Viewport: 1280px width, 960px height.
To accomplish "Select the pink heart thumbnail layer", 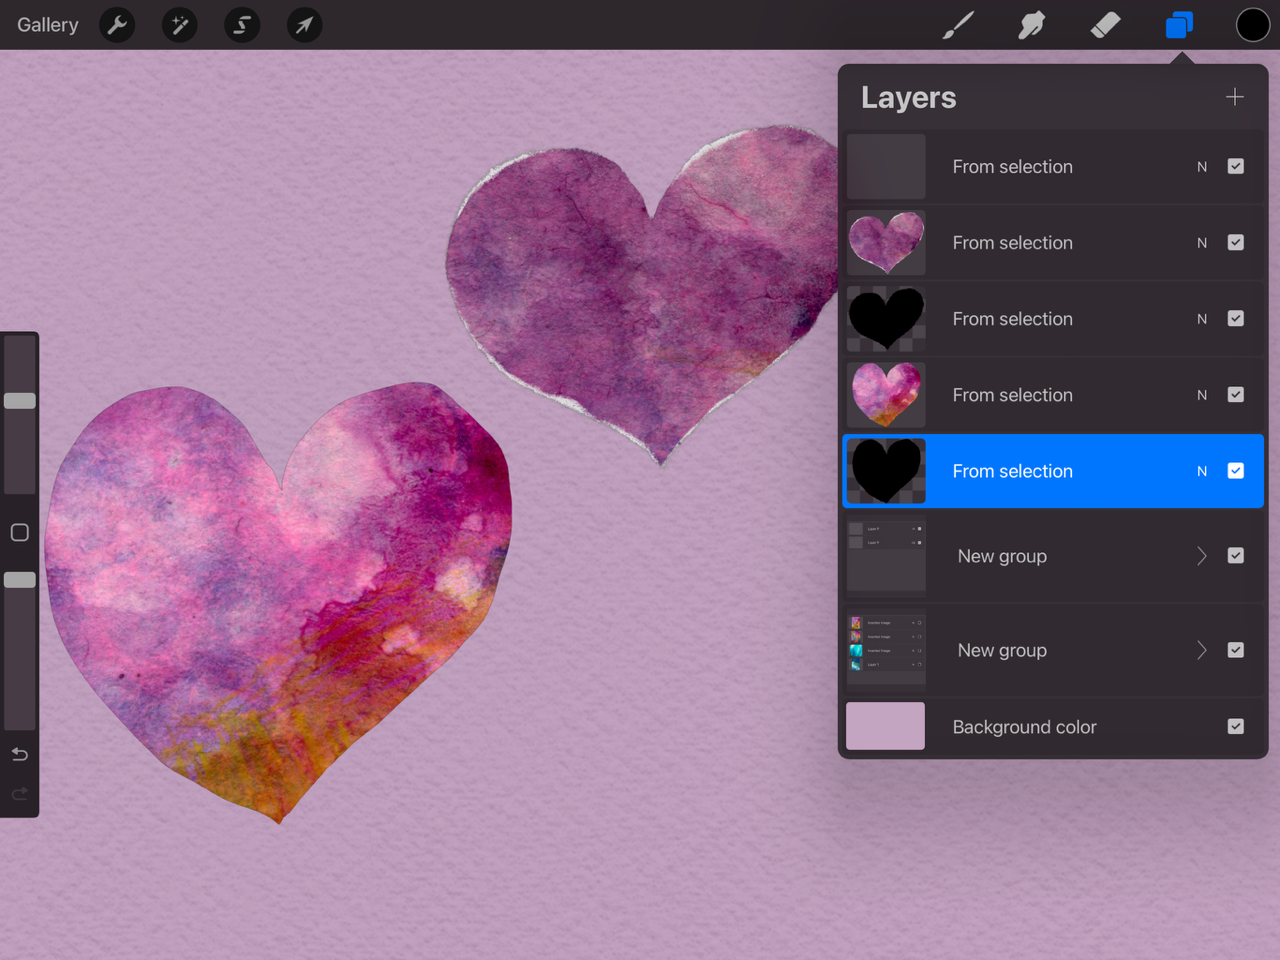I will click(886, 395).
